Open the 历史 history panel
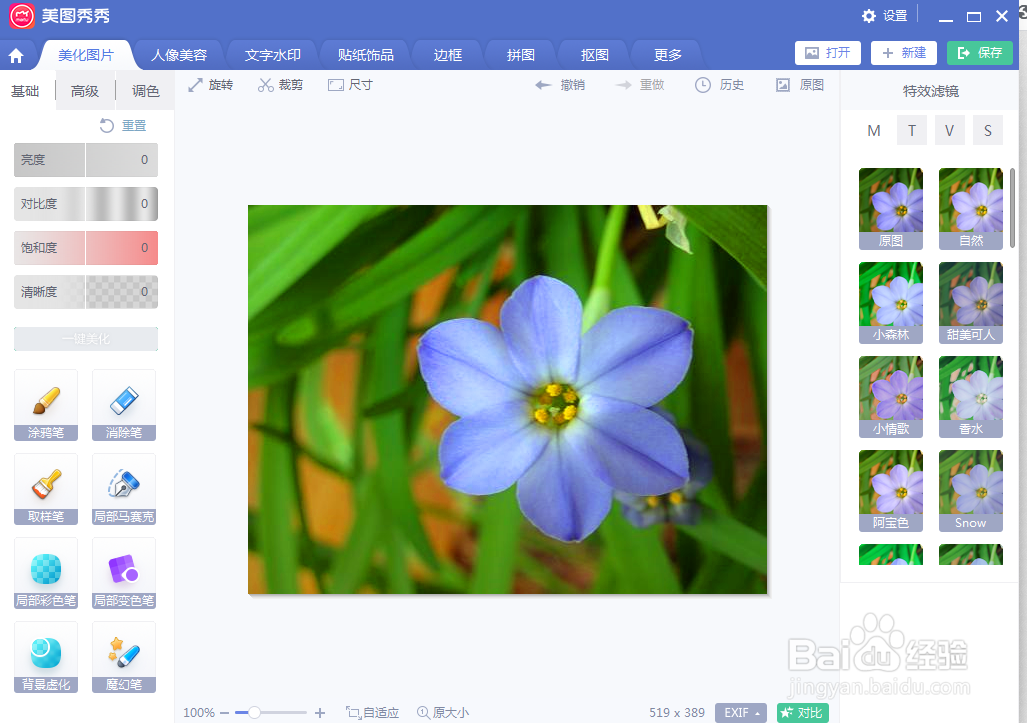 click(x=719, y=85)
